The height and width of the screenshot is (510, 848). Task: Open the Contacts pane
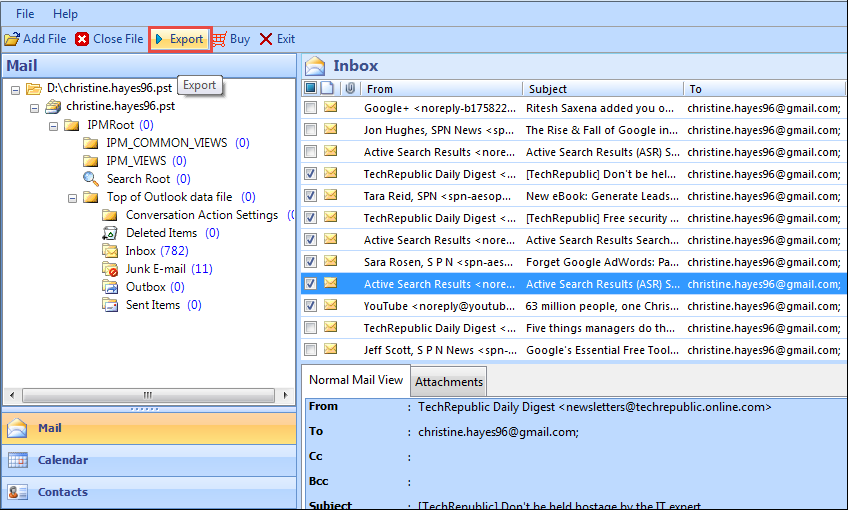pos(62,492)
